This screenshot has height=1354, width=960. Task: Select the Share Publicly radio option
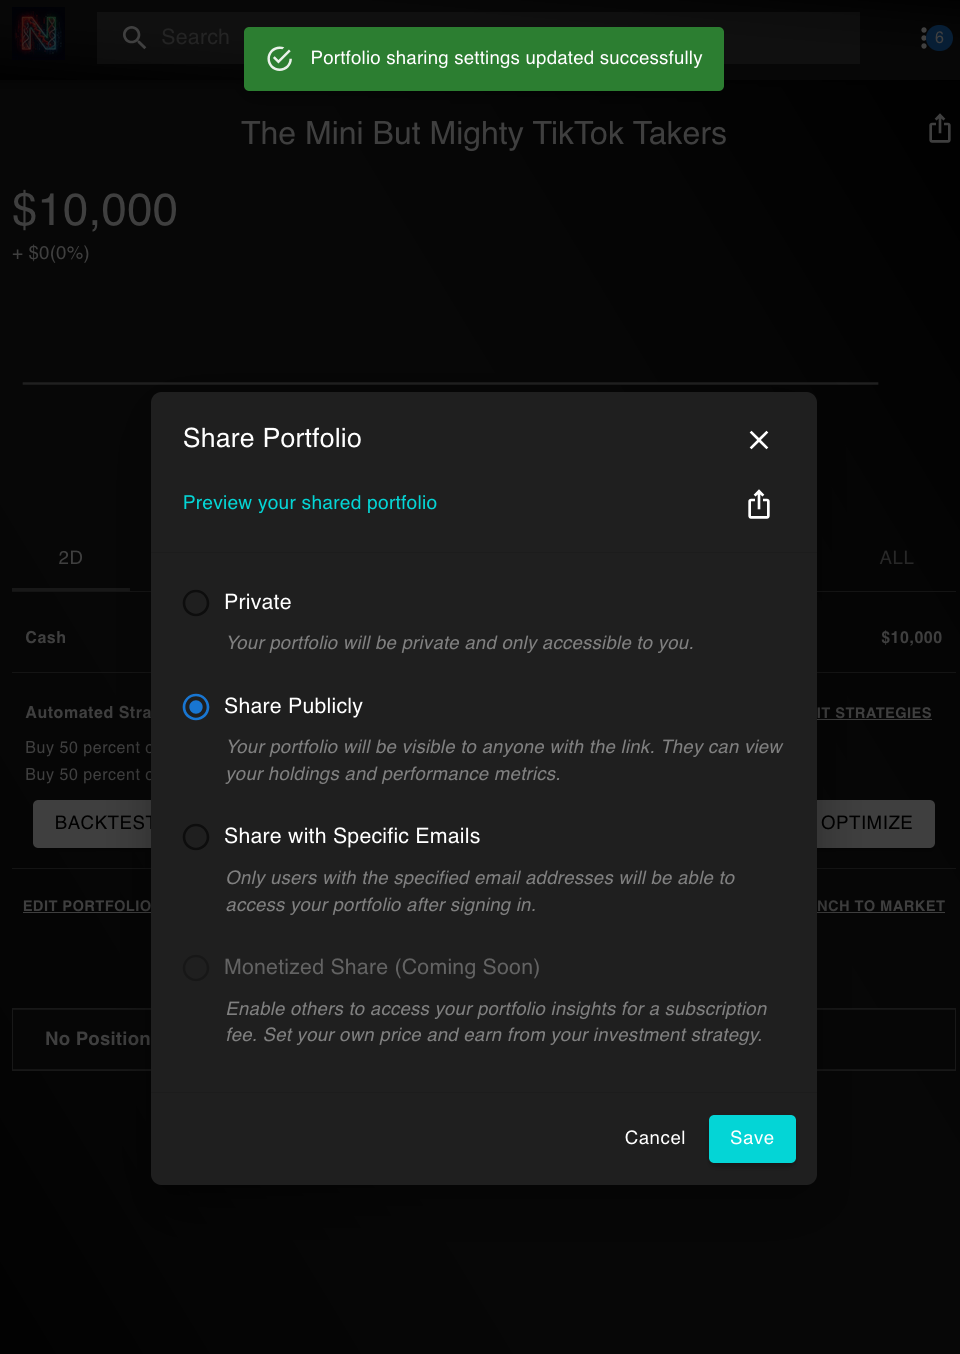196,707
